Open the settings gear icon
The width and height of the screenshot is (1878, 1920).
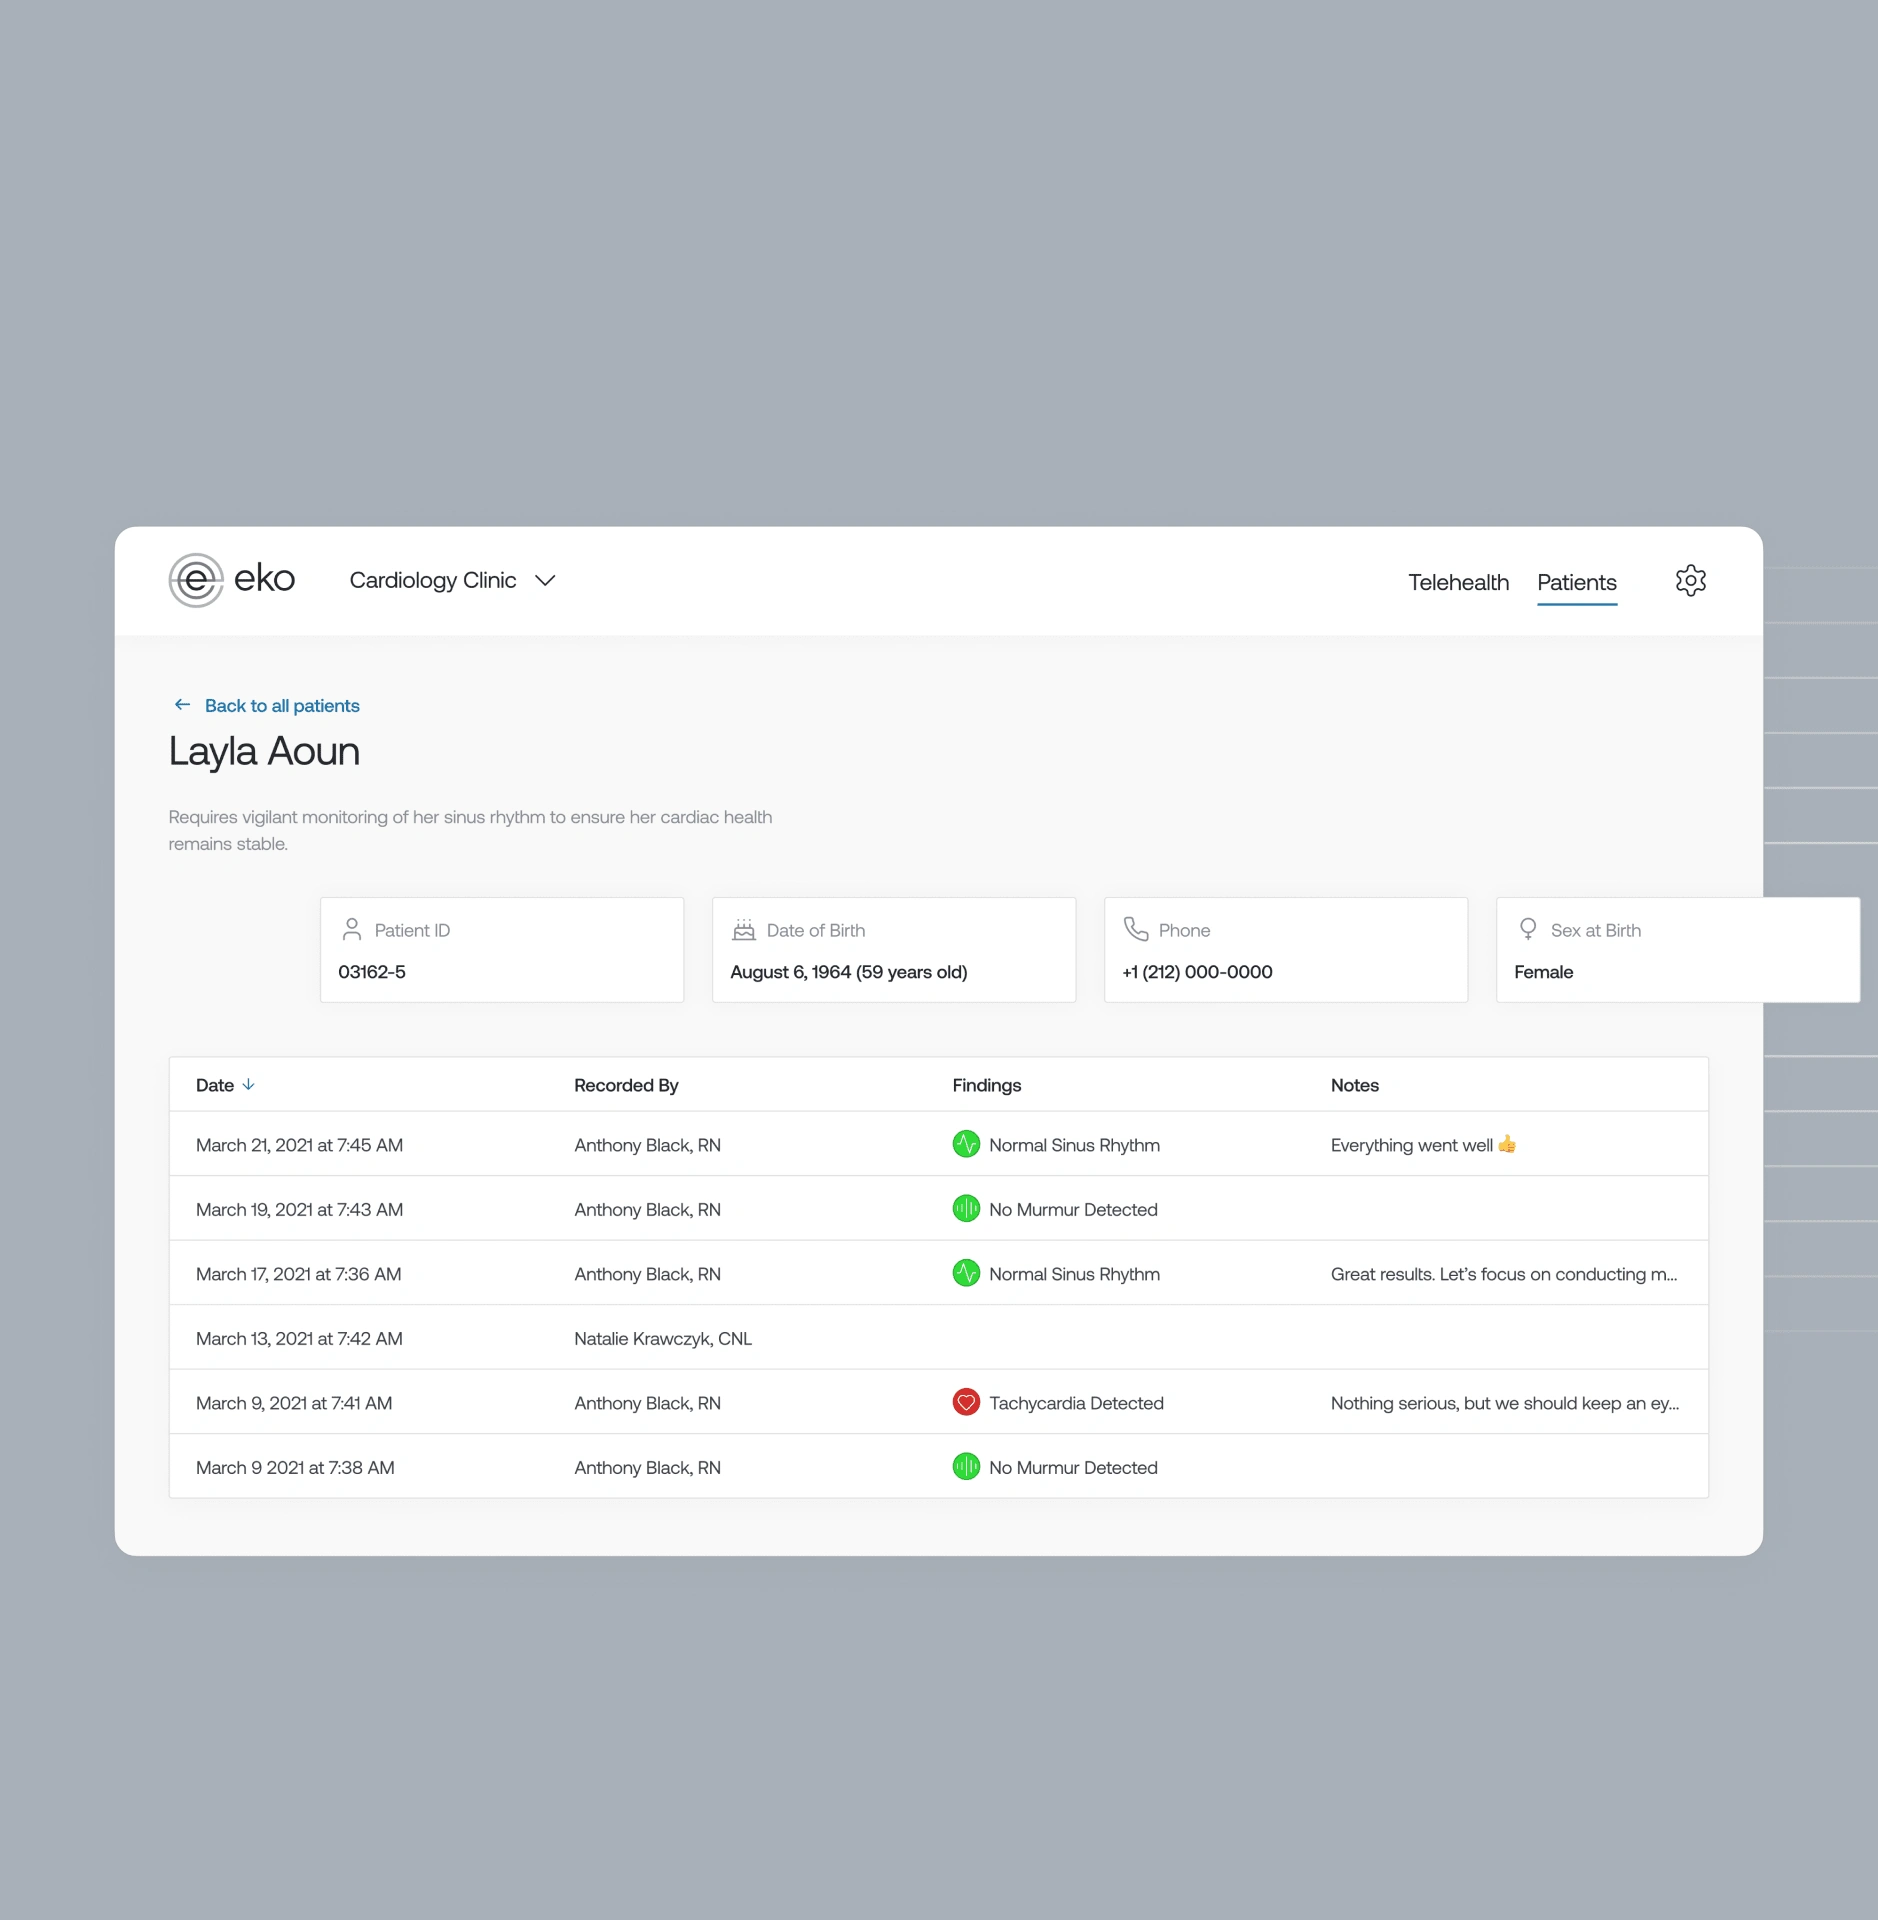tap(1690, 580)
